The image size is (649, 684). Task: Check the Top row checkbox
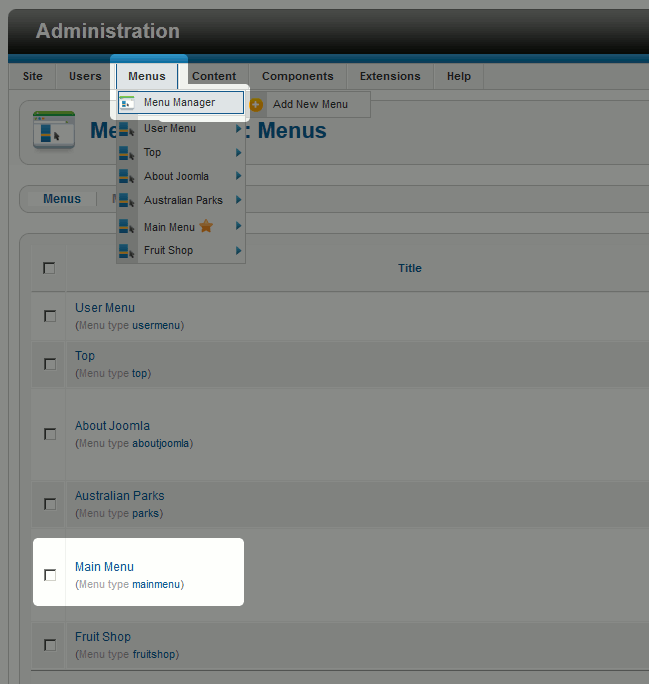pos(50,364)
